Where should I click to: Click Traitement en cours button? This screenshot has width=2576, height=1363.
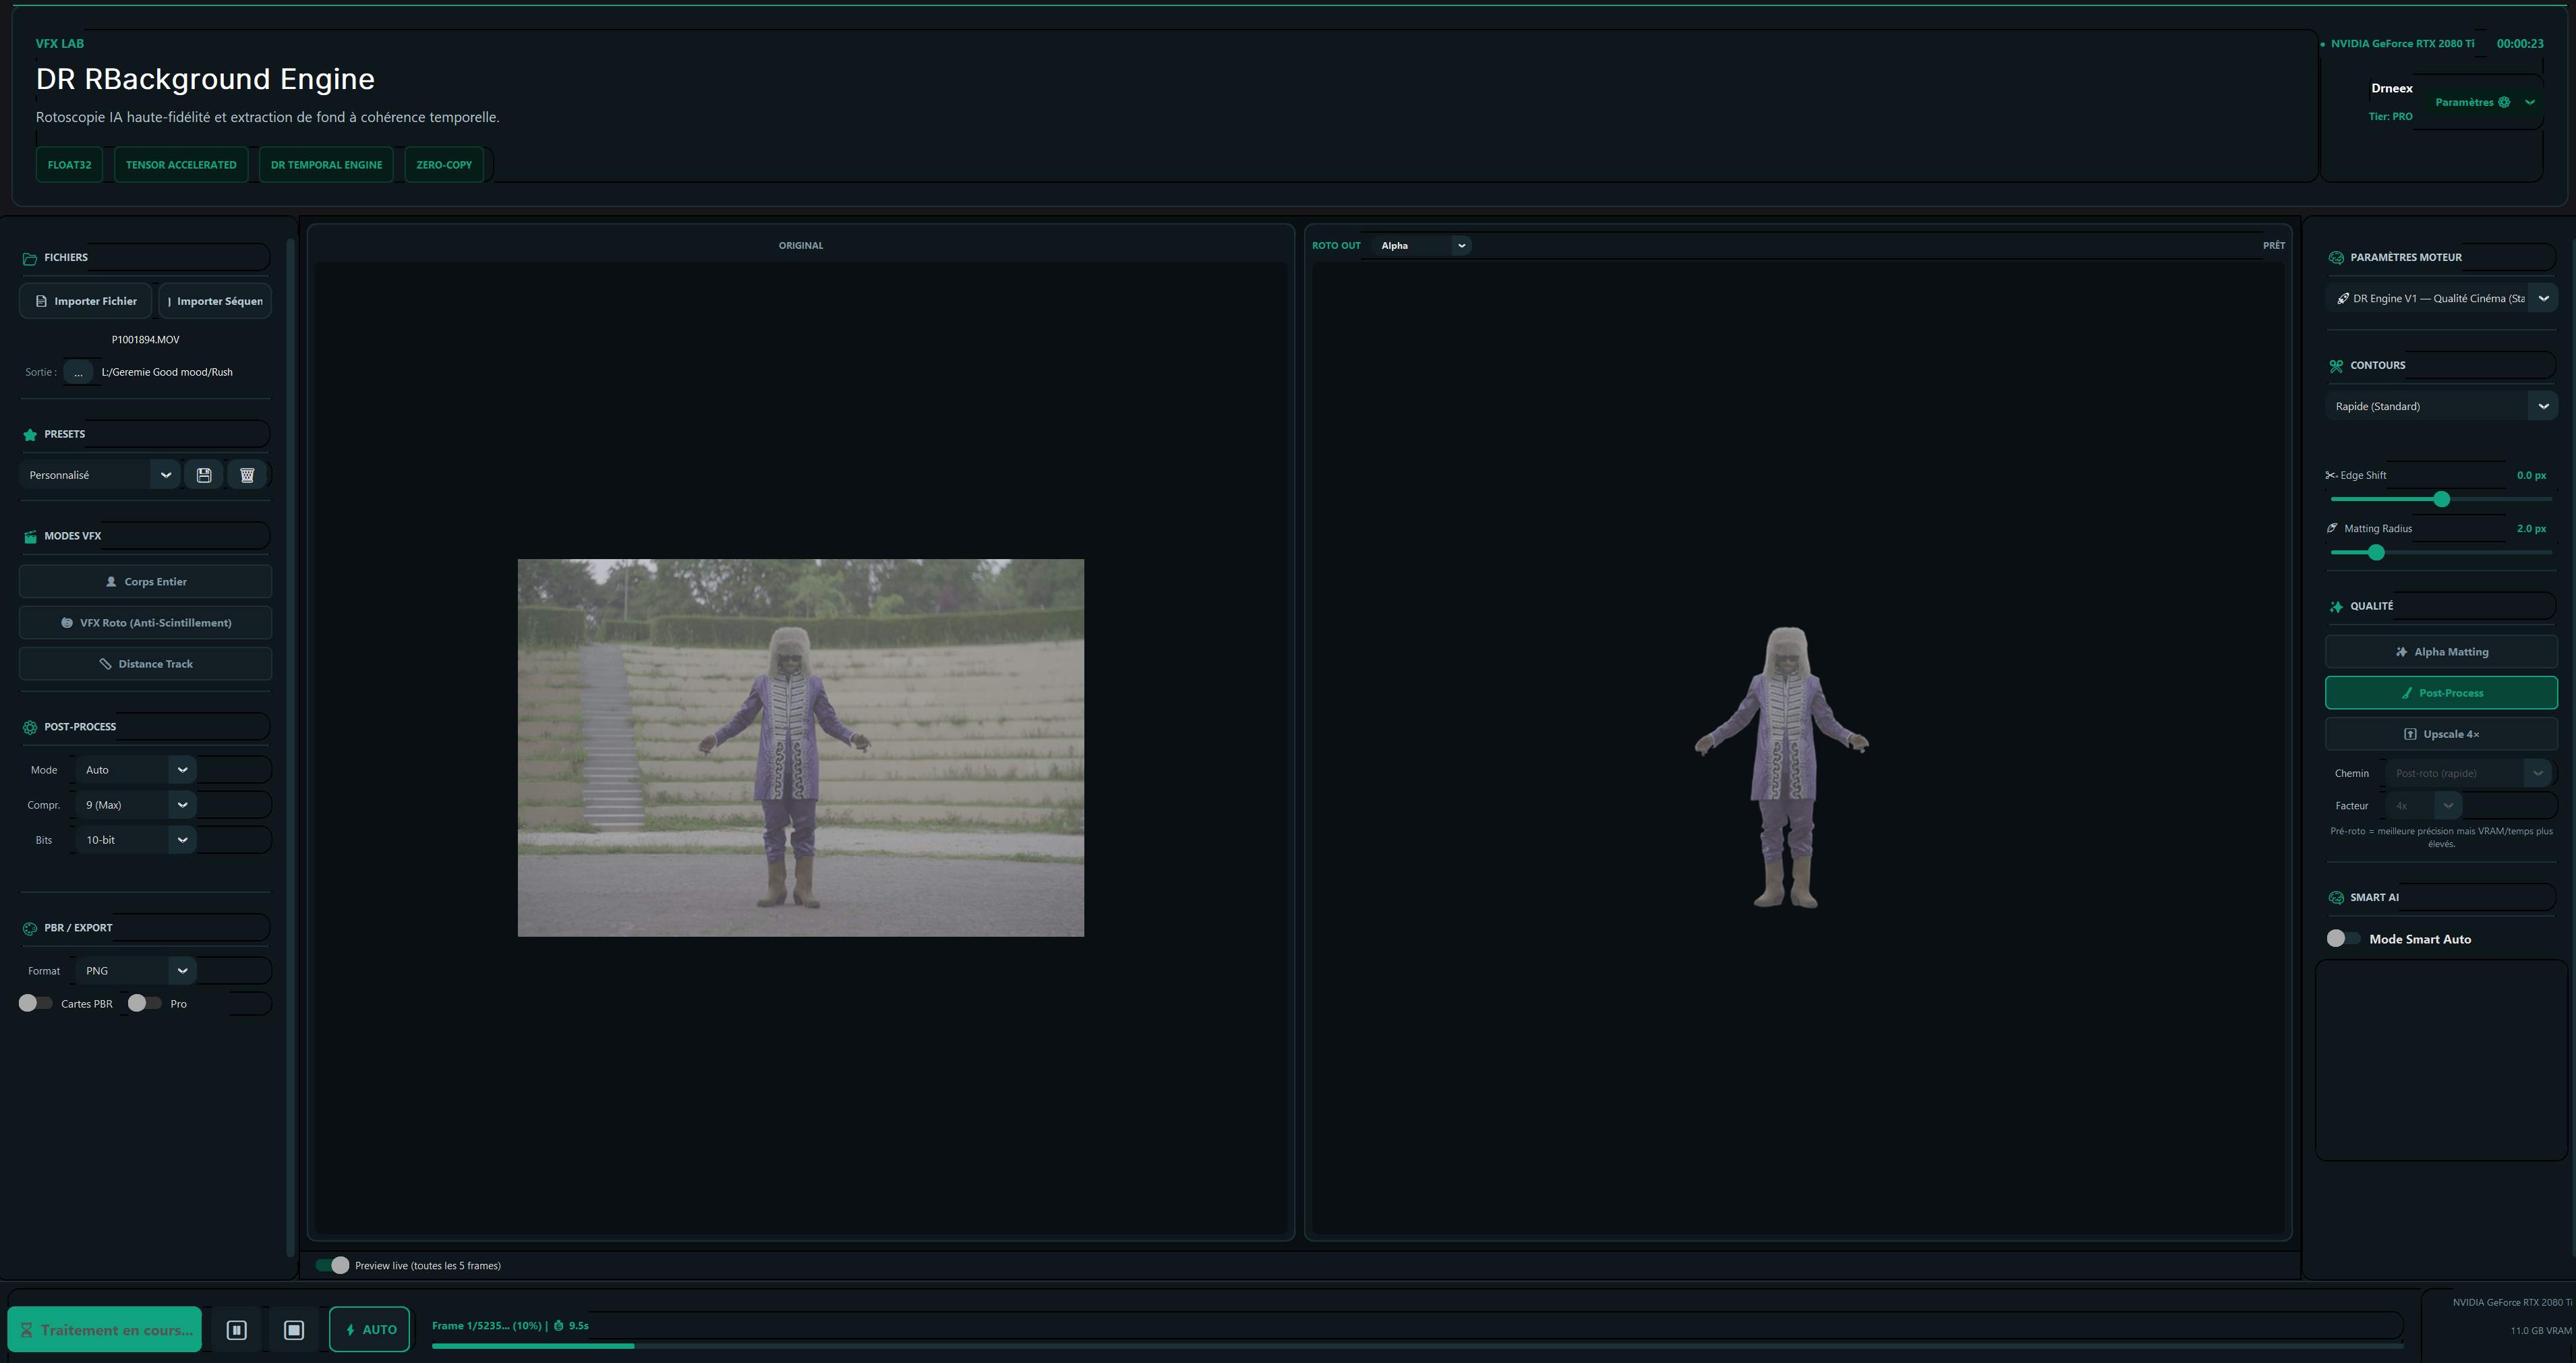click(x=105, y=1330)
